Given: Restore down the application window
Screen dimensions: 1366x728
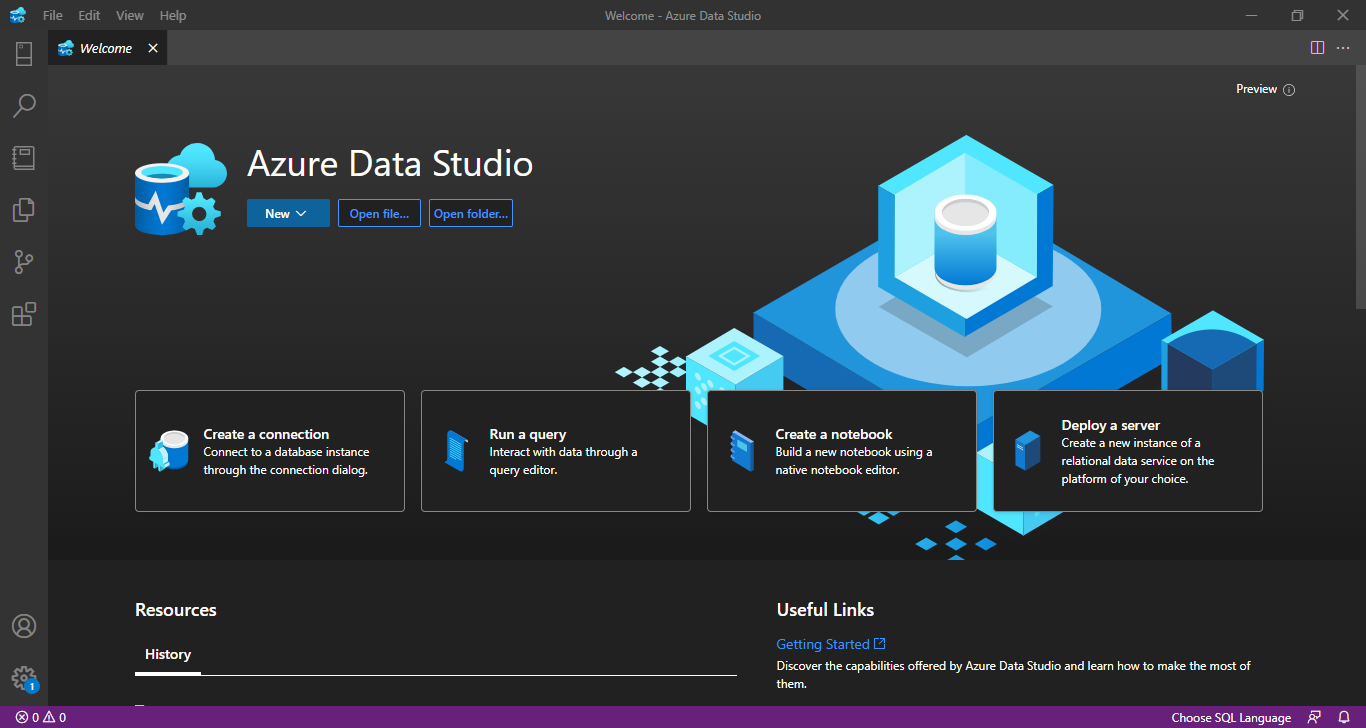Looking at the screenshot, I should (1297, 15).
